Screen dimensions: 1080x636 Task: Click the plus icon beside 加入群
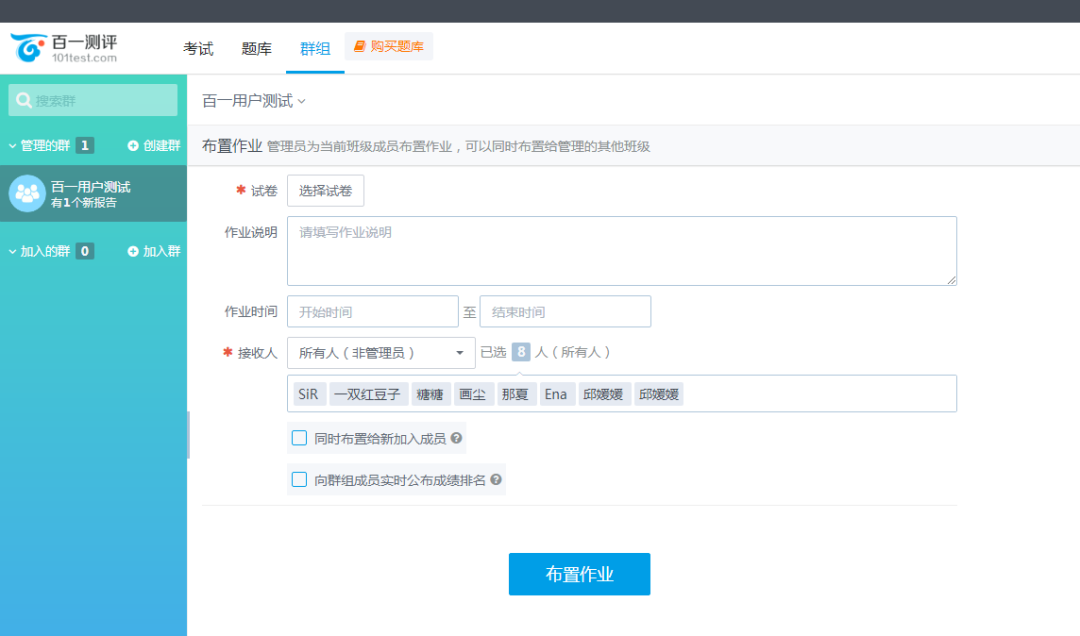133,252
